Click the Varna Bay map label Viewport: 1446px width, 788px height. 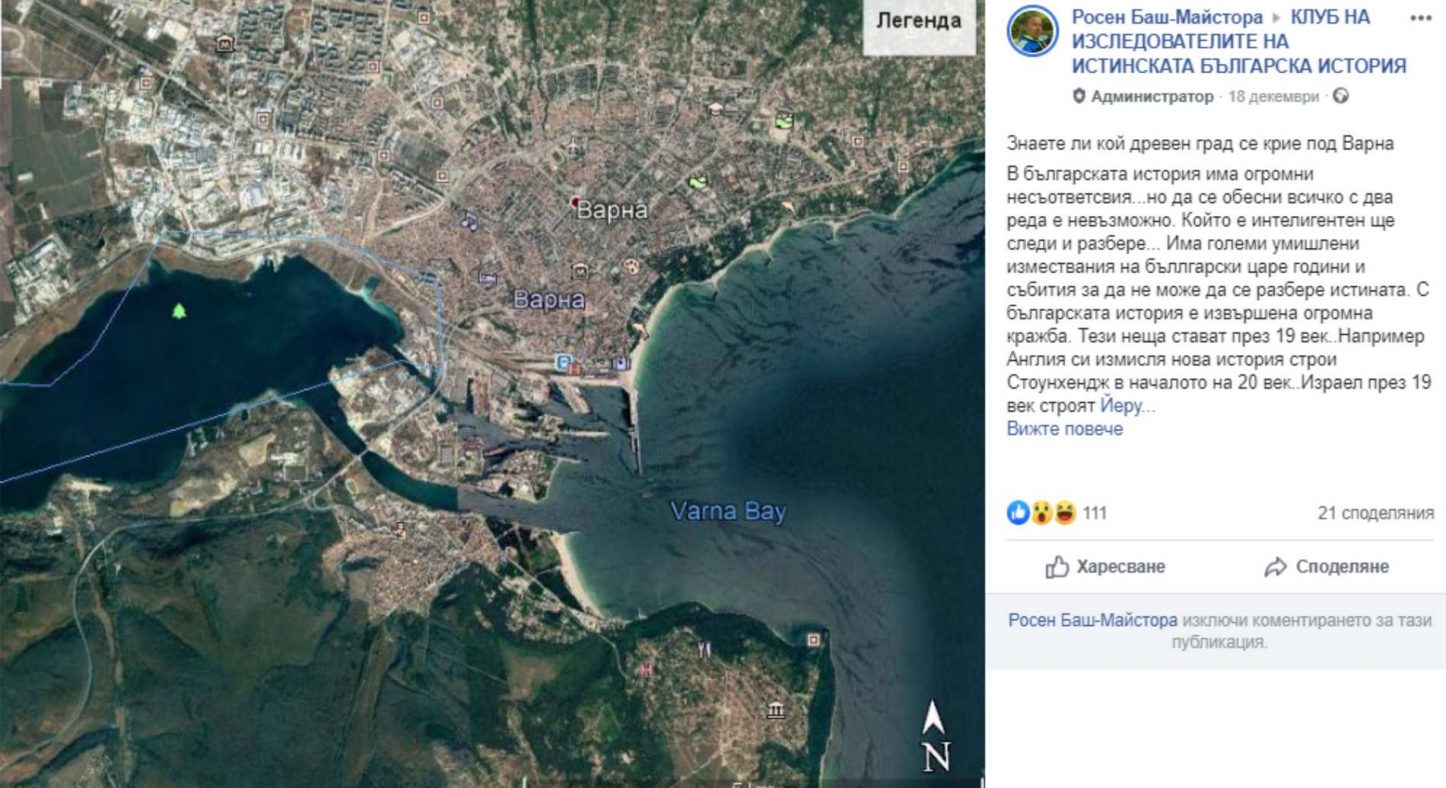point(728,512)
